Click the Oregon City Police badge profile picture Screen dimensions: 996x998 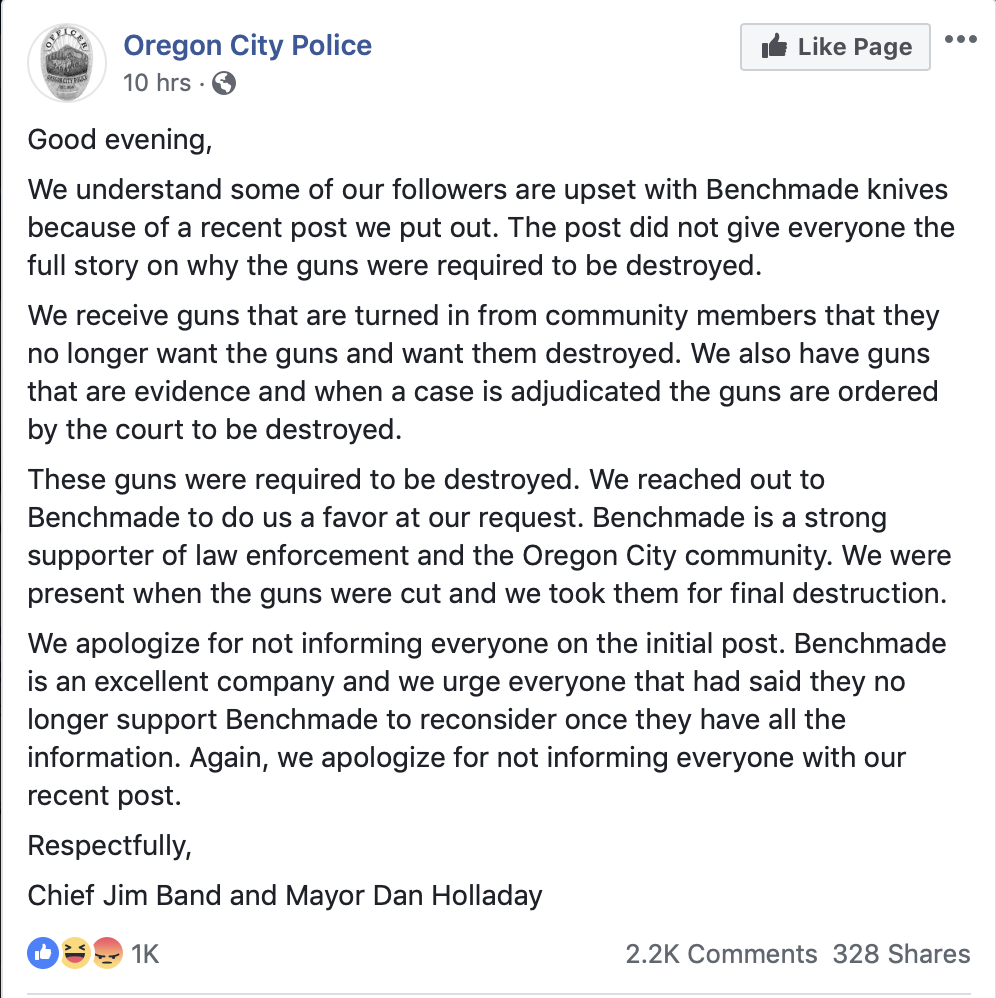click(65, 64)
